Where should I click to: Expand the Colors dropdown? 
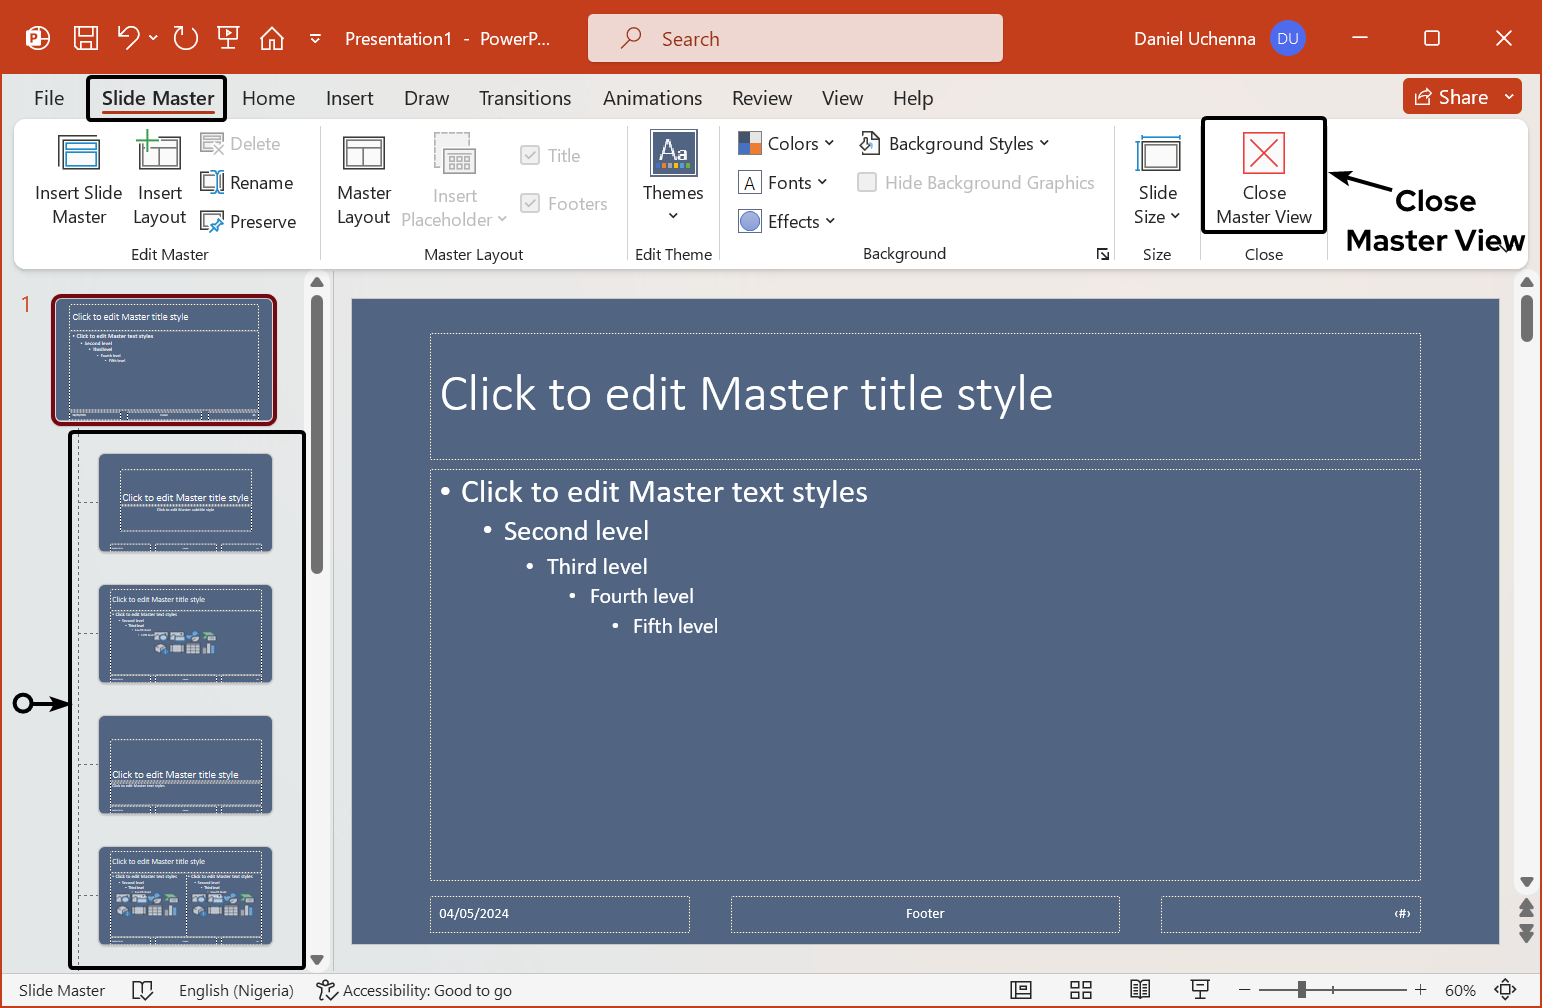(787, 144)
